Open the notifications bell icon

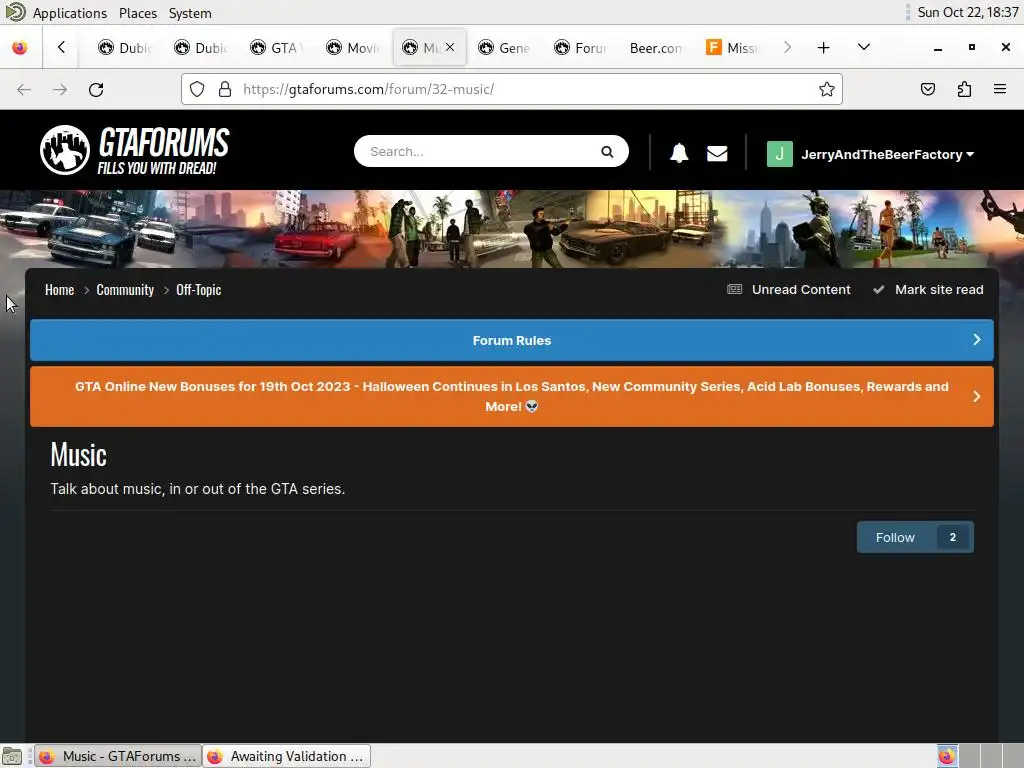tap(679, 153)
